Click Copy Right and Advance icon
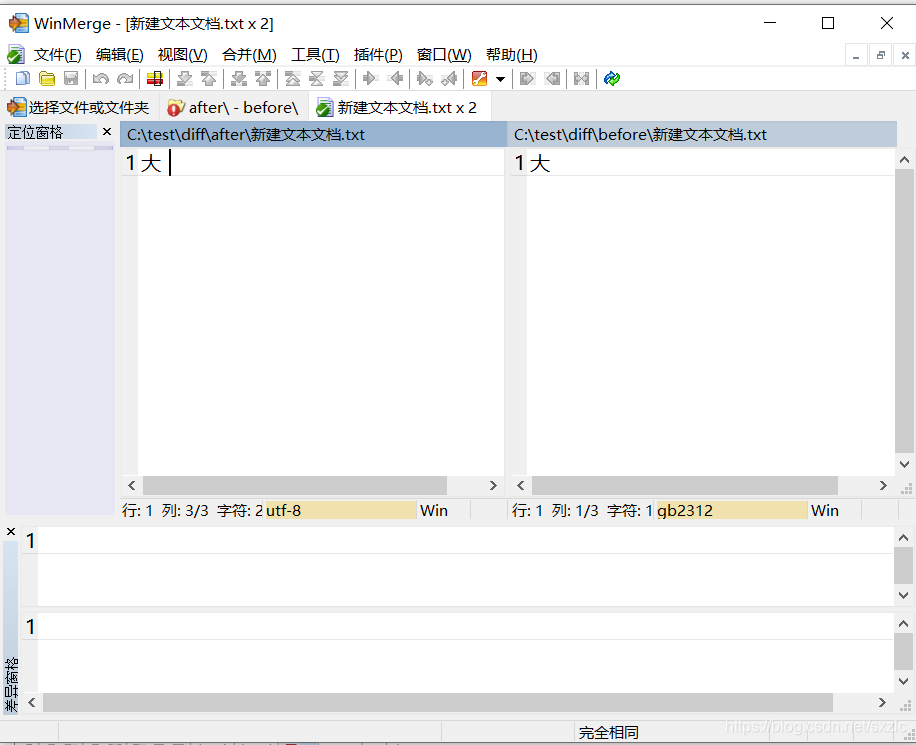 (x=425, y=78)
